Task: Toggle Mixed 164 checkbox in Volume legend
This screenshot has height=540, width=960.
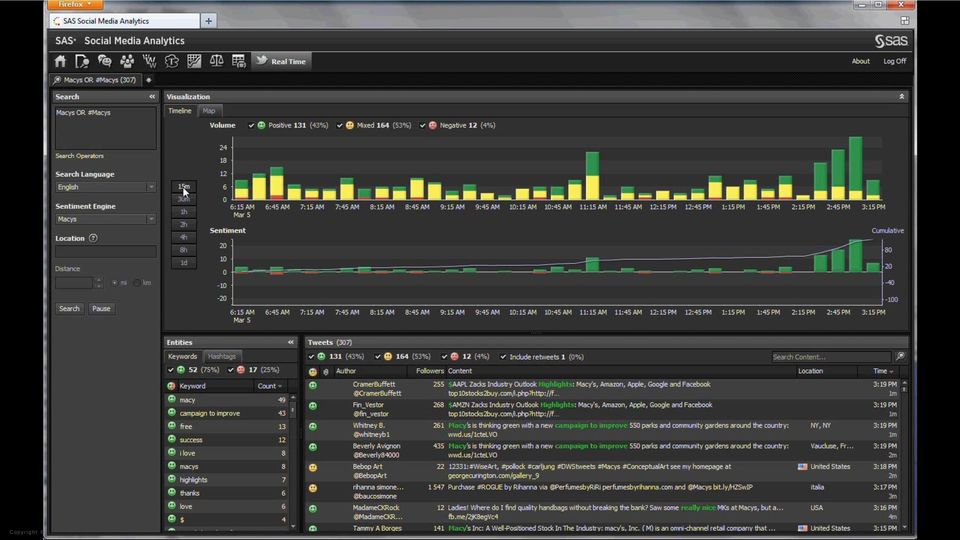Action: click(x=340, y=126)
